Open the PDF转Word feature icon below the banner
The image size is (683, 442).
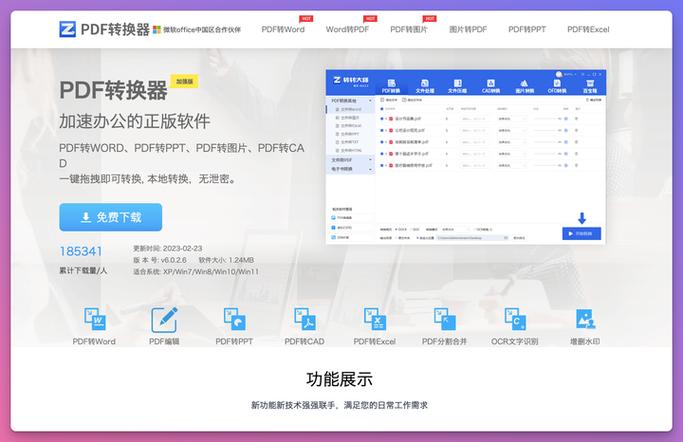(x=95, y=320)
